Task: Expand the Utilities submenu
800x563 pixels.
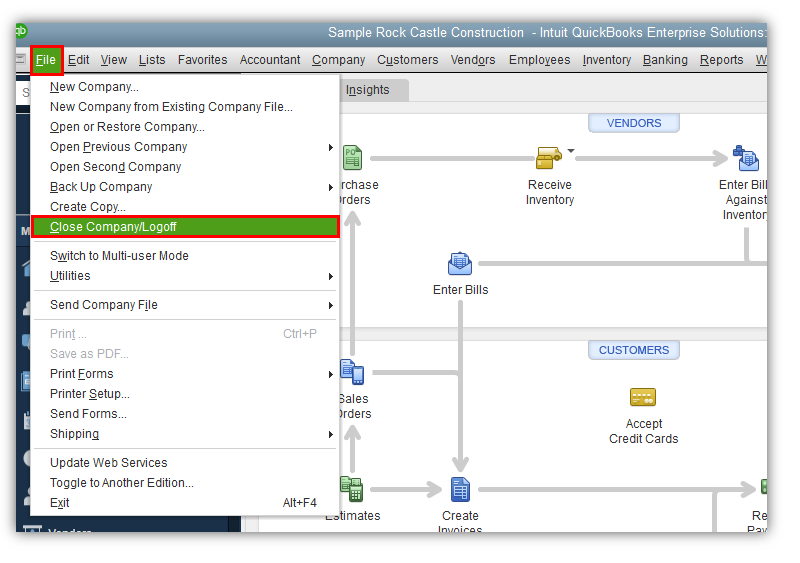Action: pyautogui.click(x=185, y=276)
